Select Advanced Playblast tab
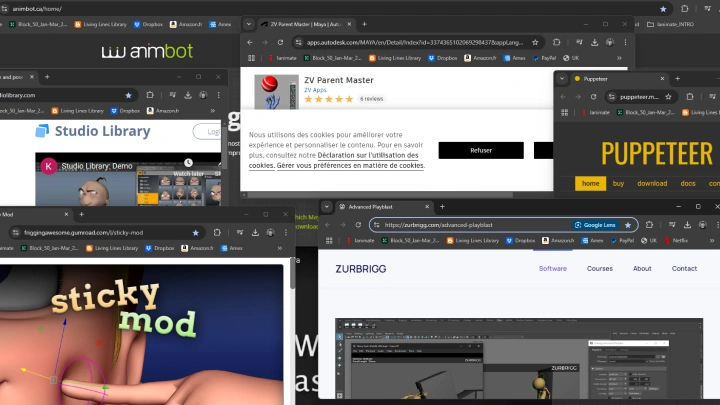The height and width of the screenshot is (405, 720). coord(383,207)
